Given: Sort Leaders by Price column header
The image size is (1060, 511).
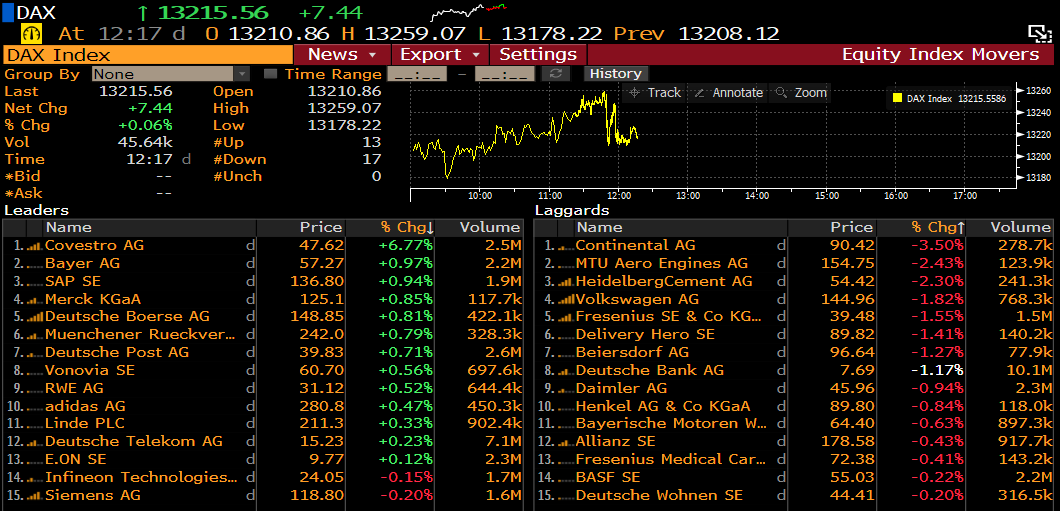Looking at the screenshot, I should point(301,228).
